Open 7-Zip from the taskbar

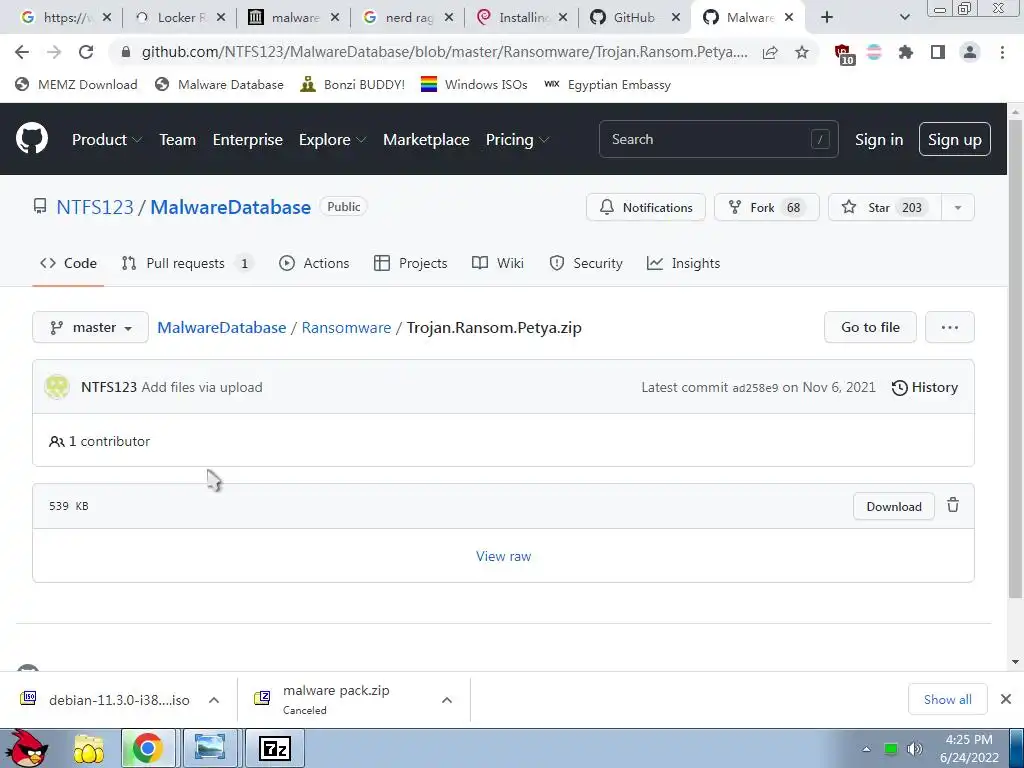tap(274, 748)
